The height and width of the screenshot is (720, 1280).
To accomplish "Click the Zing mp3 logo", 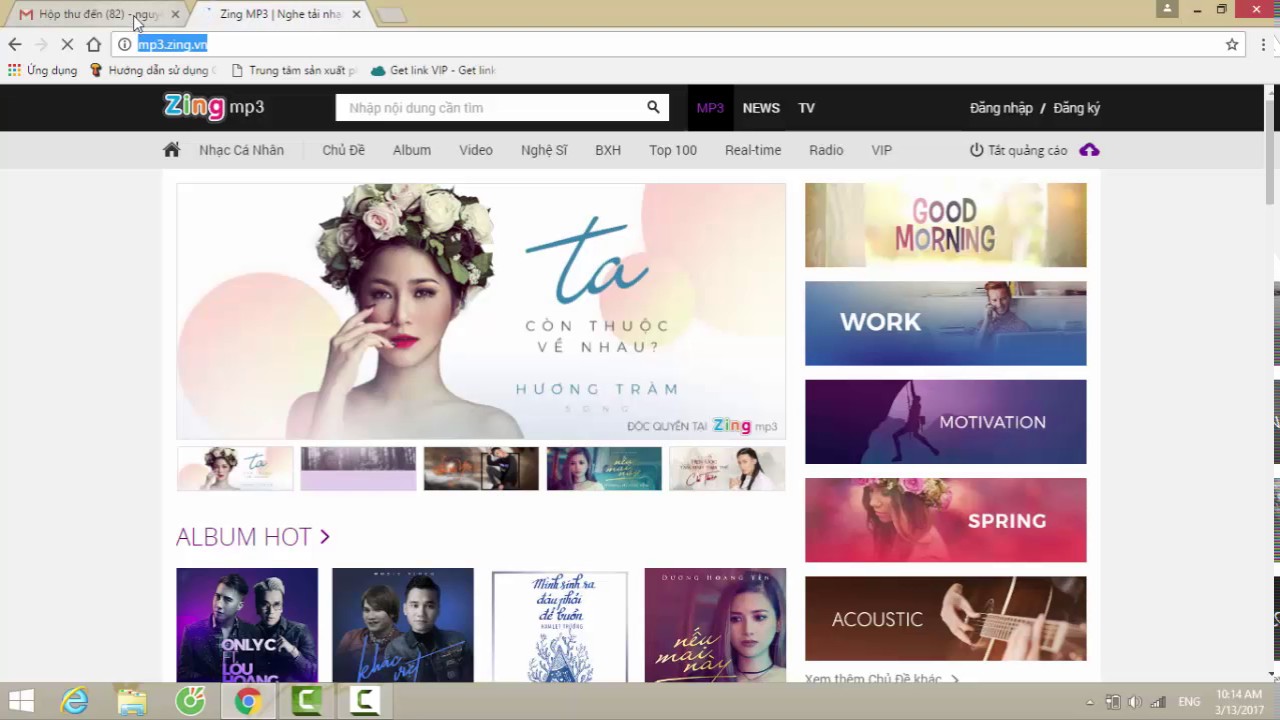I will point(214,107).
